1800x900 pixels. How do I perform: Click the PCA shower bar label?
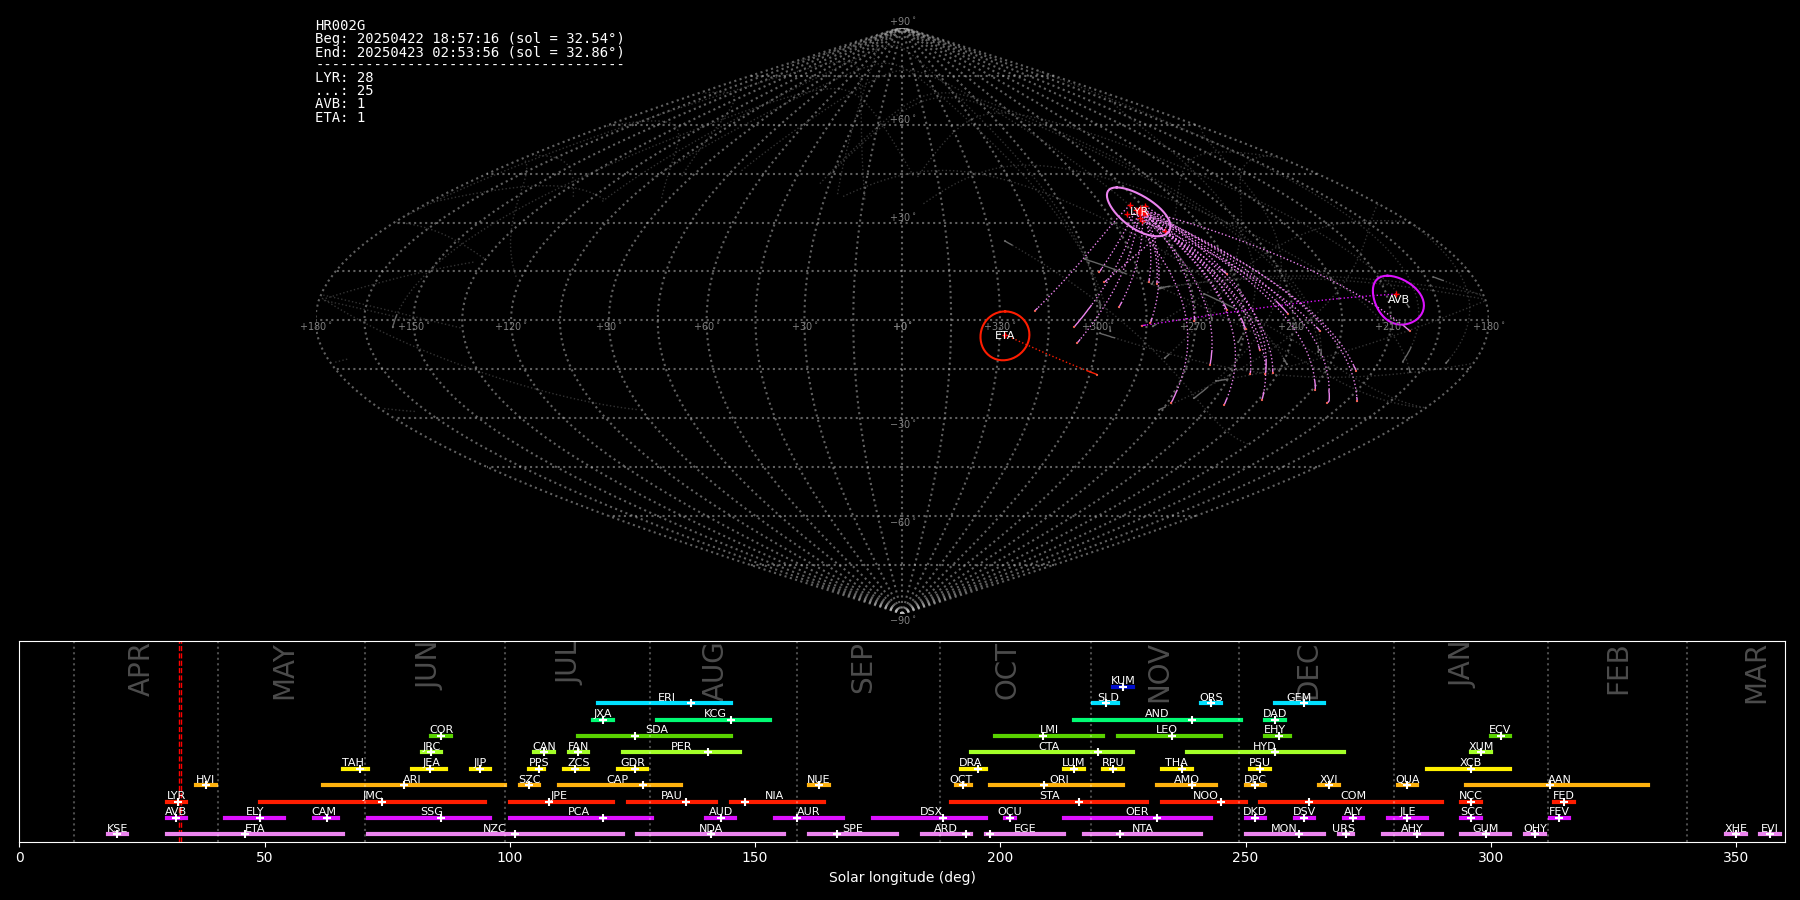(578, 812)
